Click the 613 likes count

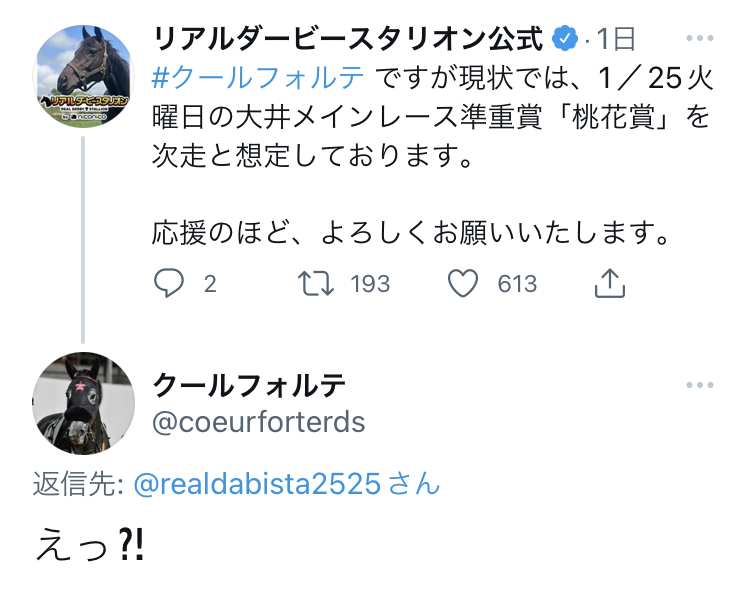[x=517, y=284]
